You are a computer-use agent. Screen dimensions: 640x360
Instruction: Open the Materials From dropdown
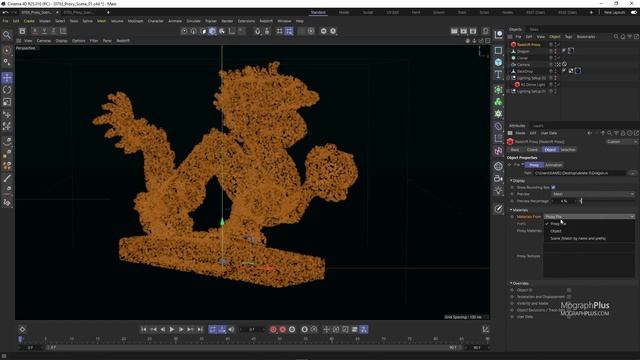point(590,217)
